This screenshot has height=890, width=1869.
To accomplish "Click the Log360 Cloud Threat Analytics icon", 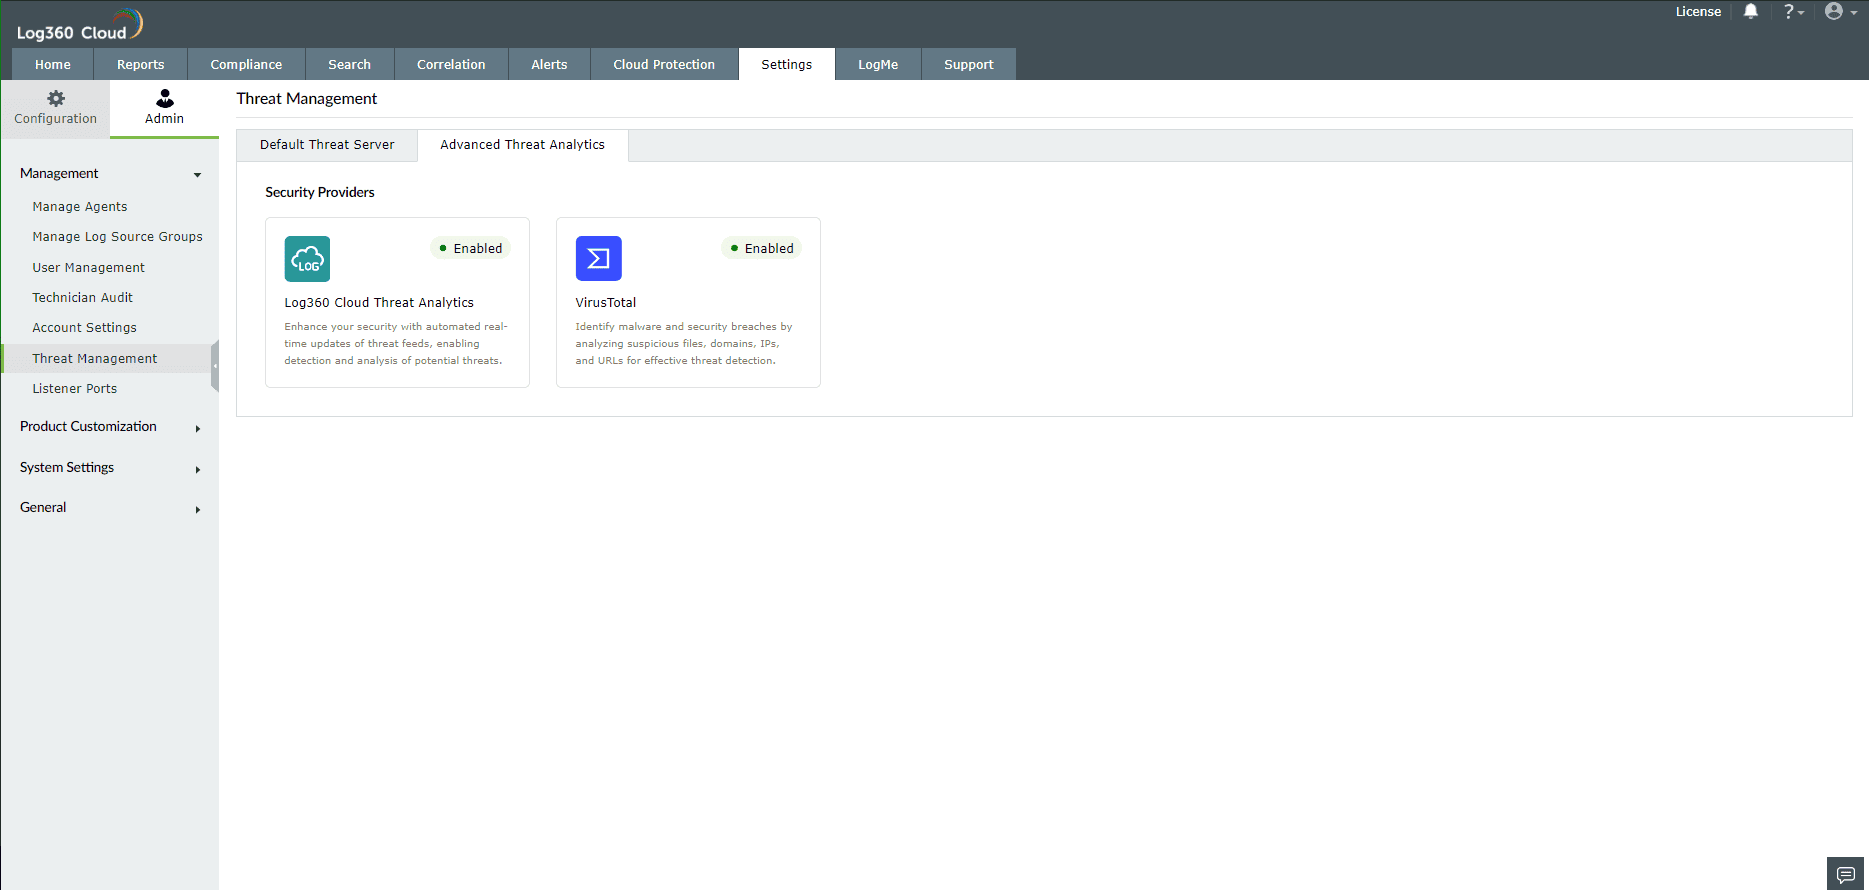I will click(x=307, y=259).
